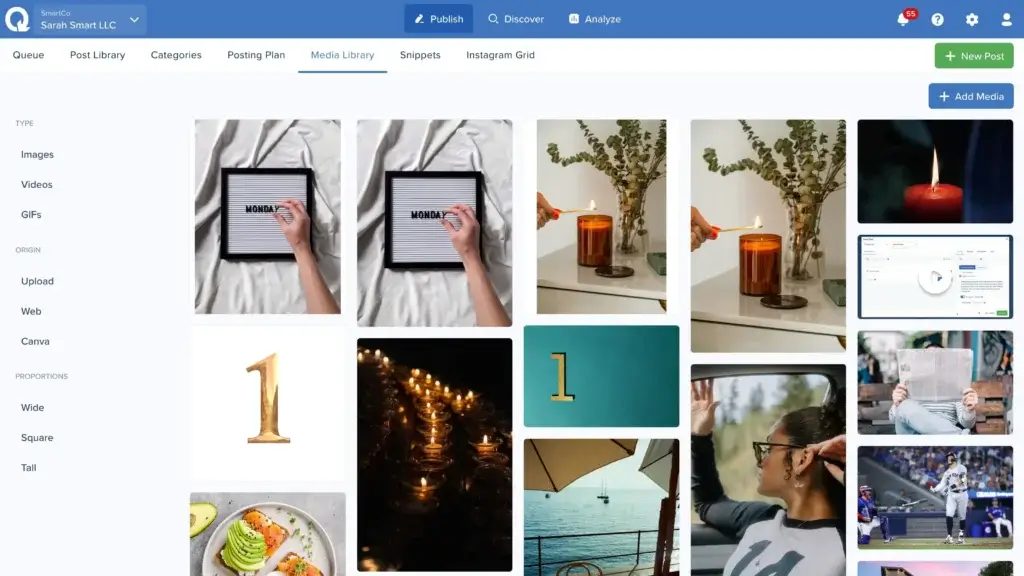Click the green New Post button
The width and height of the screenshot is (1024, 576).
coord(974,56)
